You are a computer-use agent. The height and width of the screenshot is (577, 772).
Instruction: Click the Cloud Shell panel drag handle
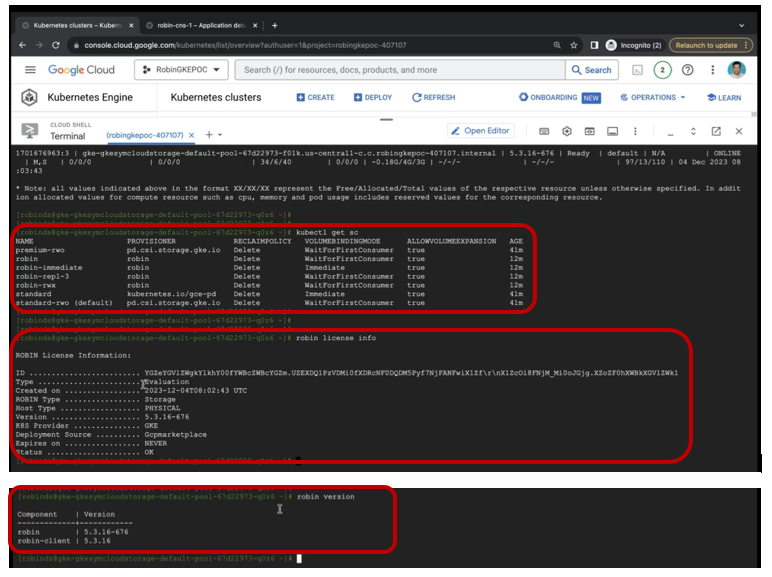pyautogui.click(x=386, y=120)
